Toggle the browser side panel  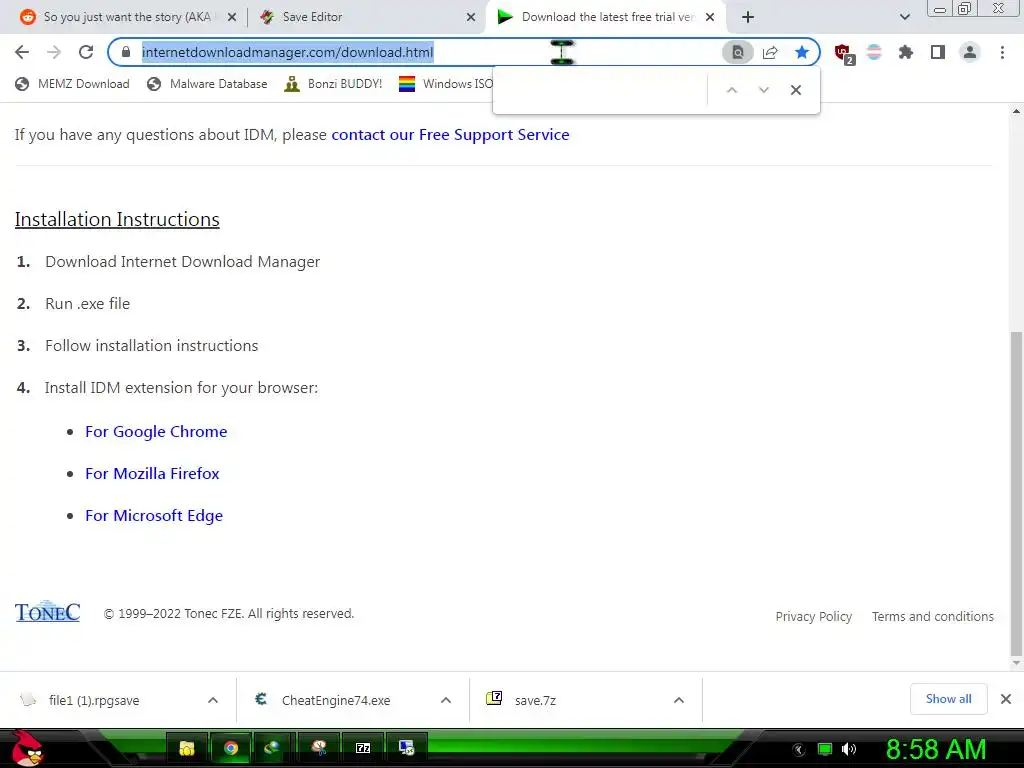click(938, 52)
